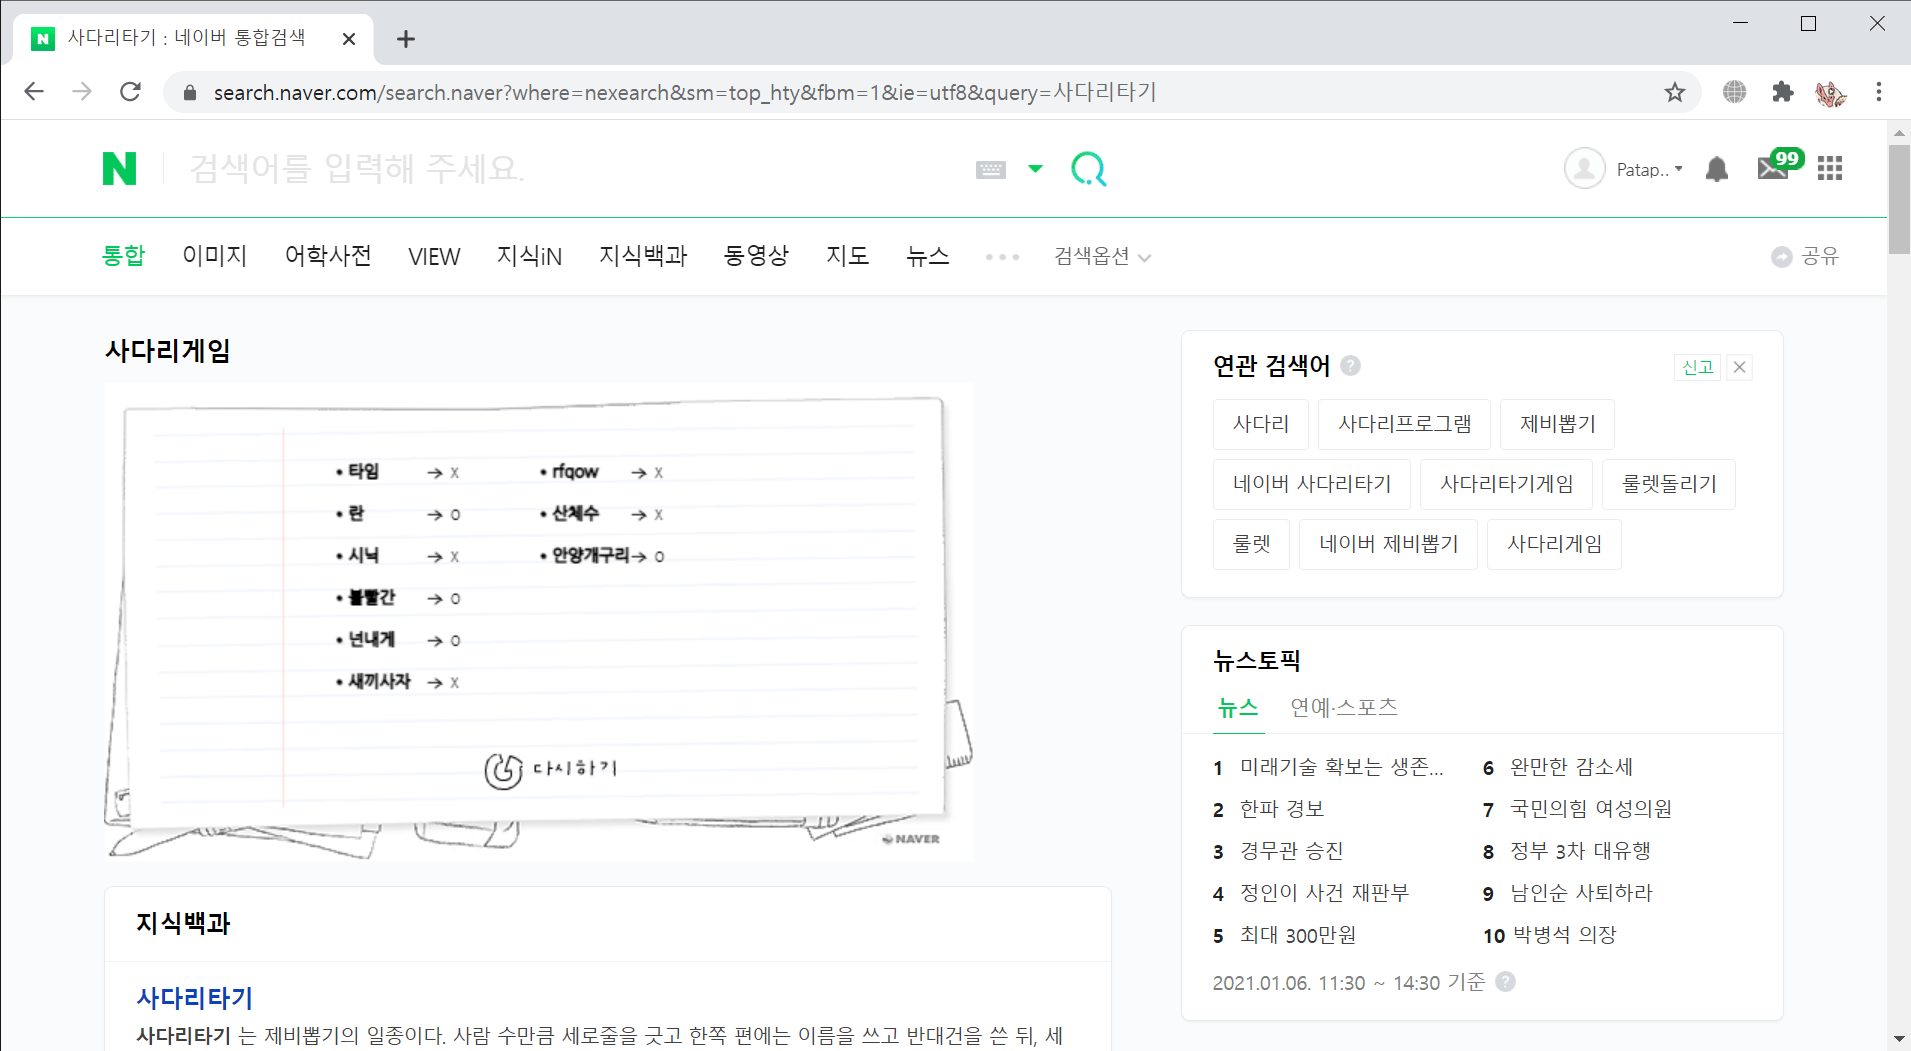Open news topic 미래기술 확보는 생존...
This screenshot has height=1051, width=1911.
(x=1341, y=767)
